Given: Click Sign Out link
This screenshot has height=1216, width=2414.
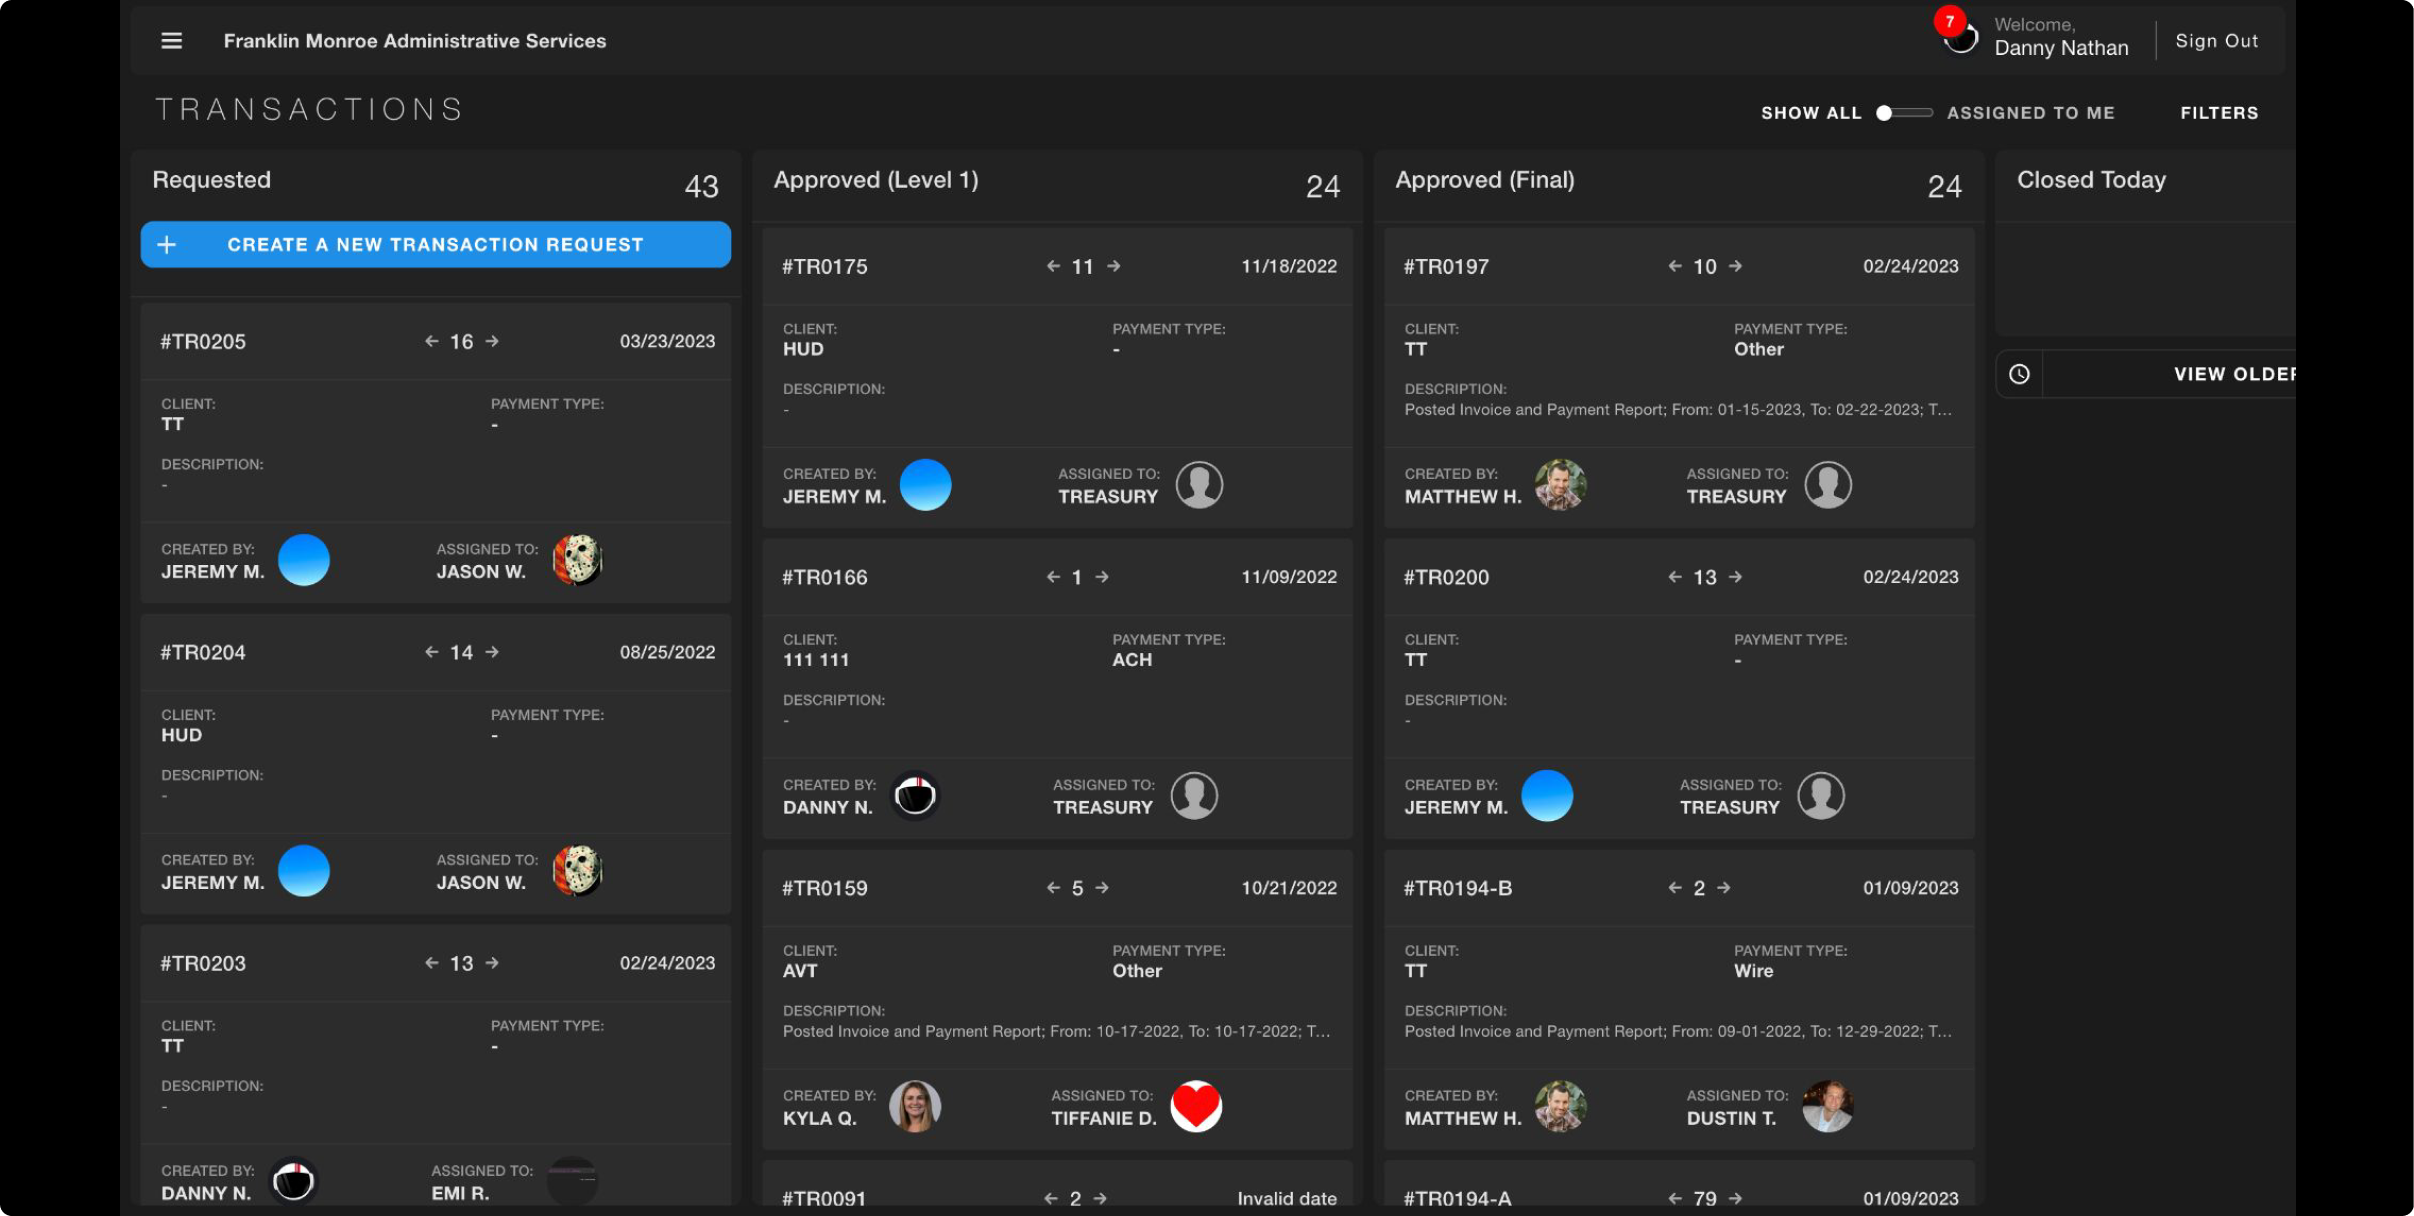Looking at the screenshot, I should 2216,41.
